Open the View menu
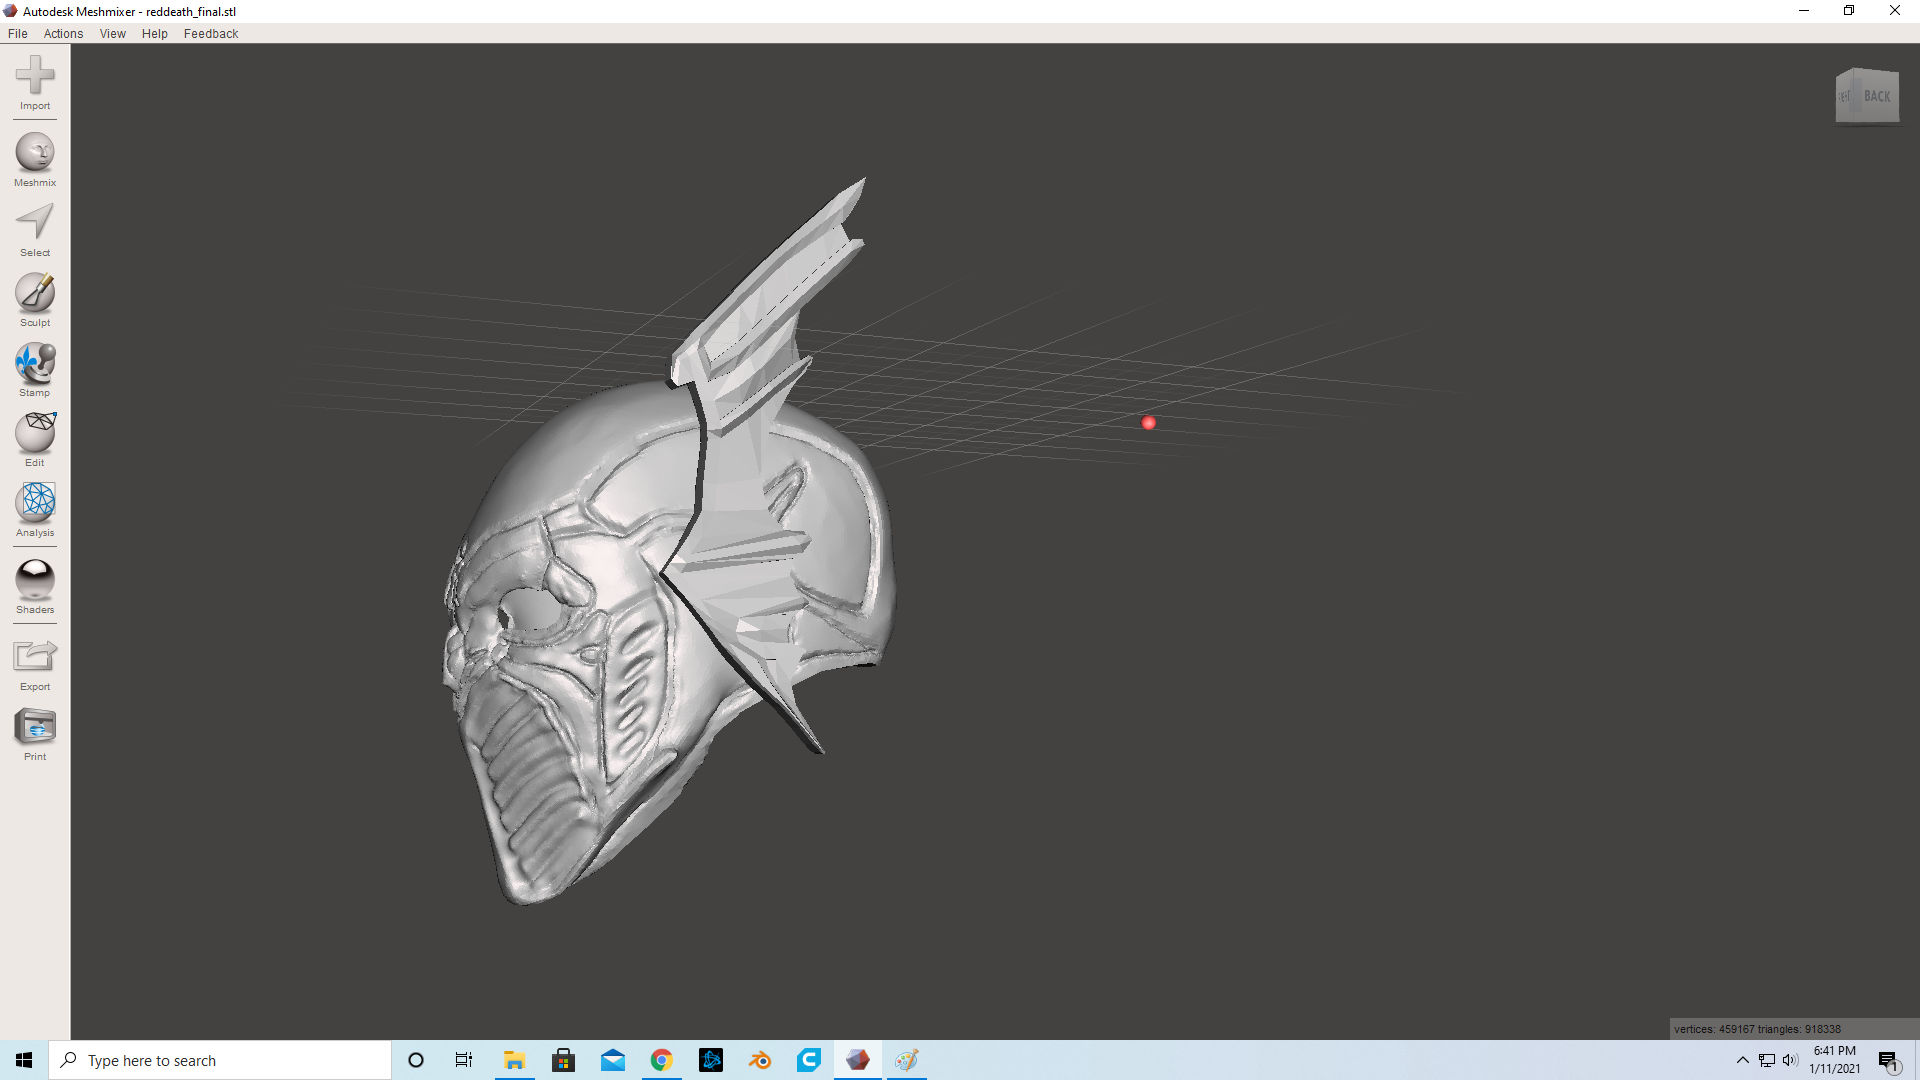 (113, 33)
